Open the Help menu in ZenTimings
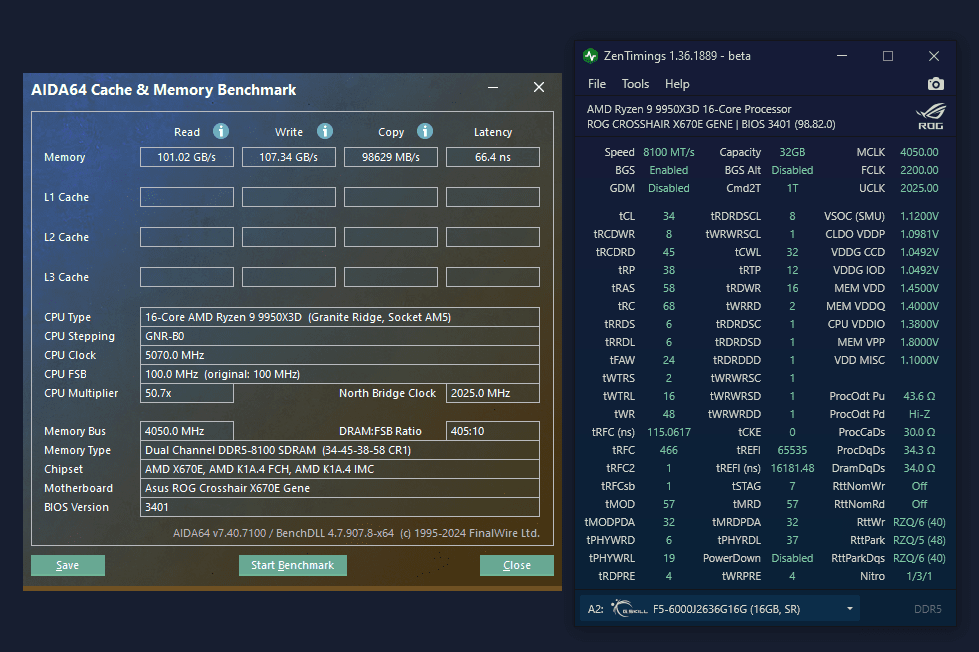 click(677, 84)
